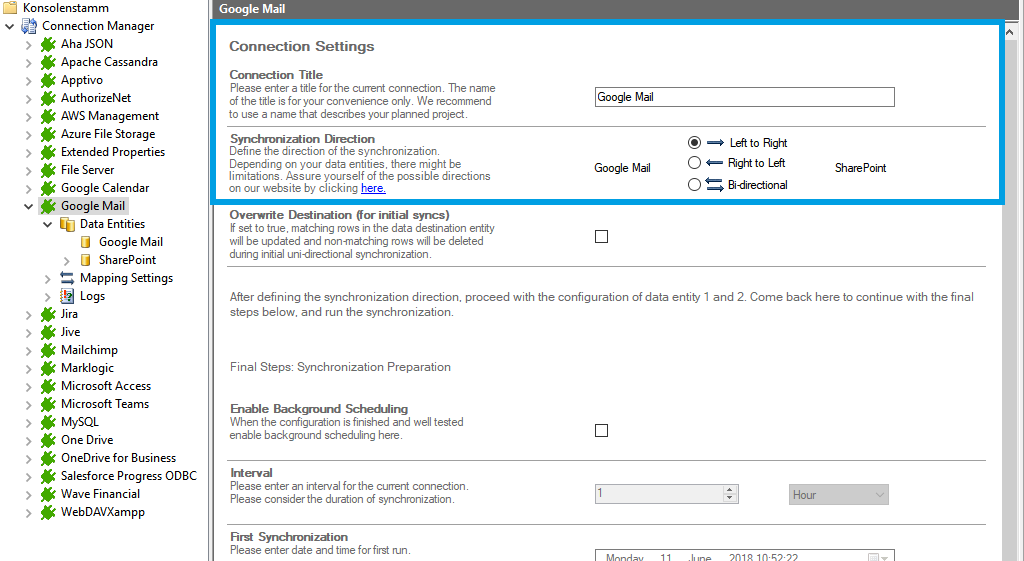Decrease the interval value stepper
Screen dimensions: 1024x561
(x=729, y=499)
